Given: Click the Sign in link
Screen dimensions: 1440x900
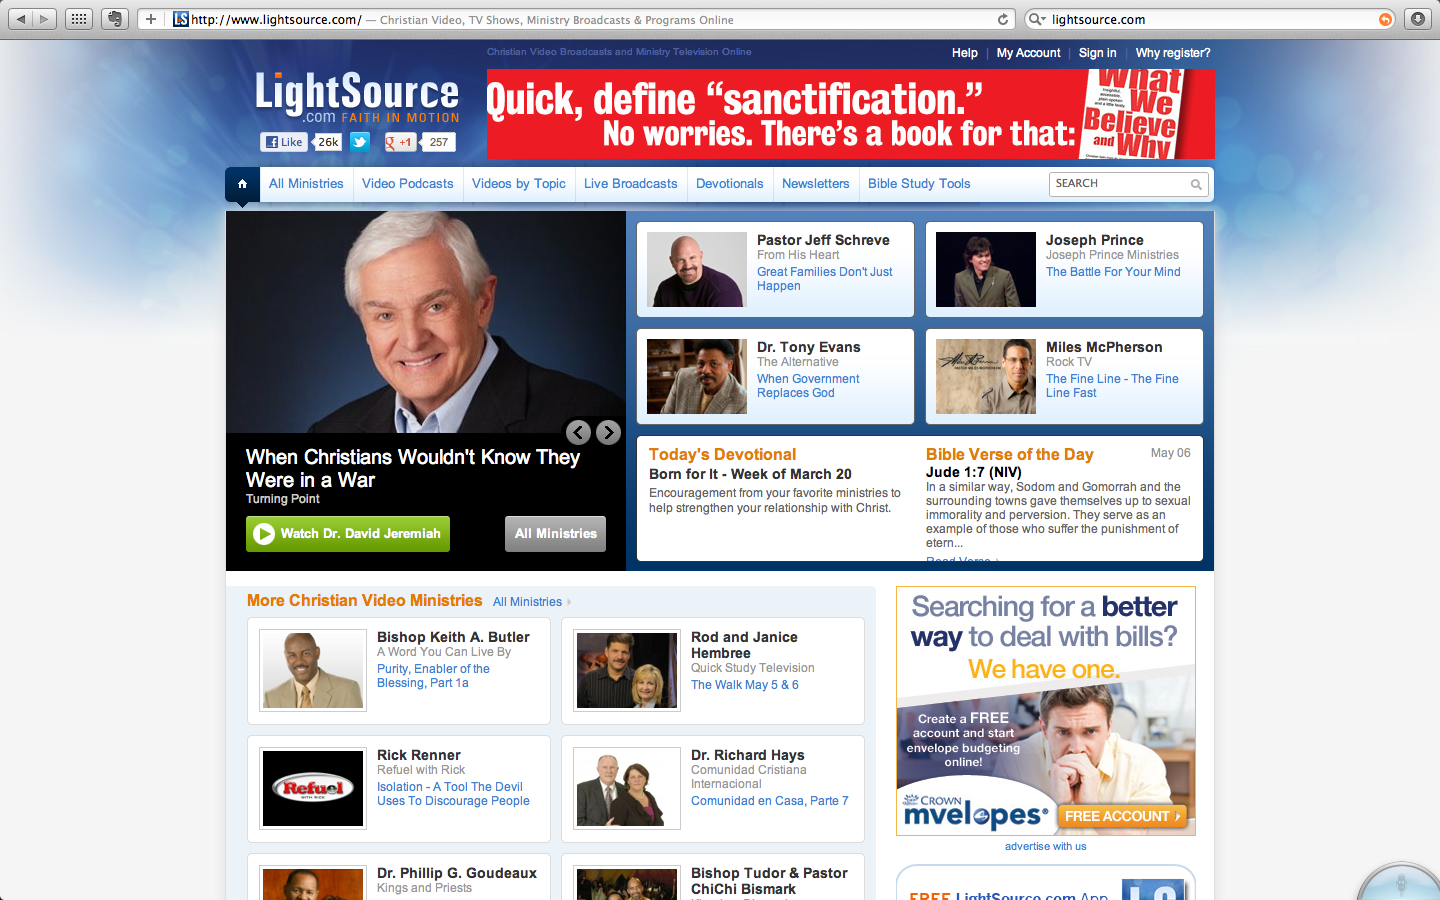Looking at the screenshot, I should [1097, 53].
